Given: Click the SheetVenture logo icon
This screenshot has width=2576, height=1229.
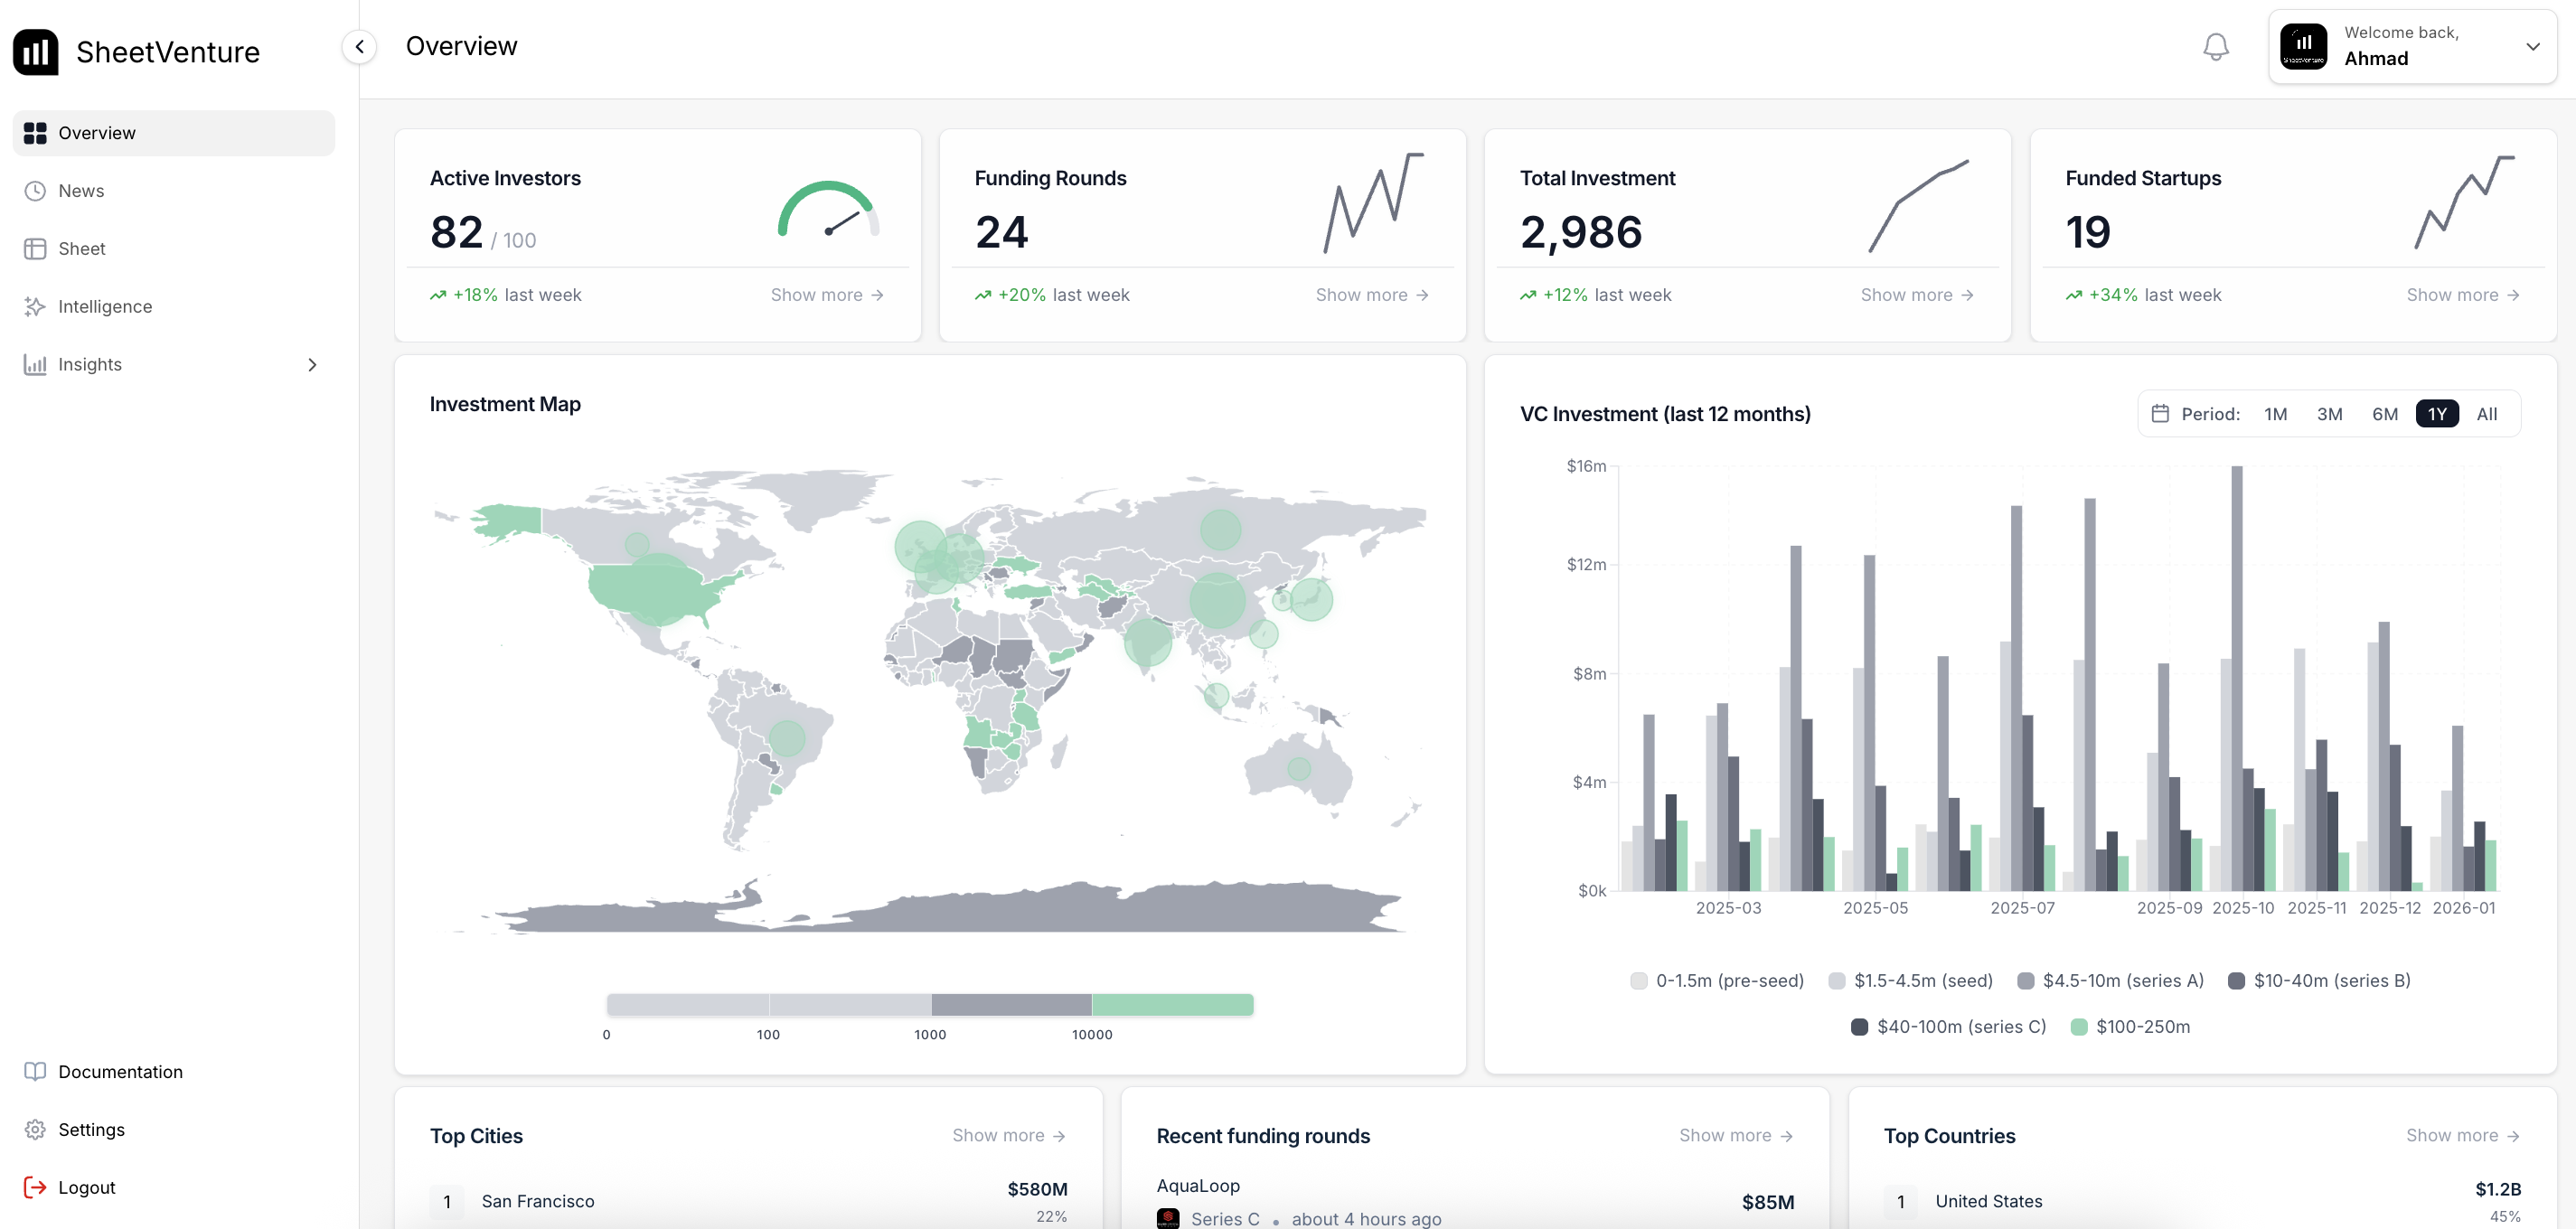Looking at the screenshot, I should tap(36, 52).
